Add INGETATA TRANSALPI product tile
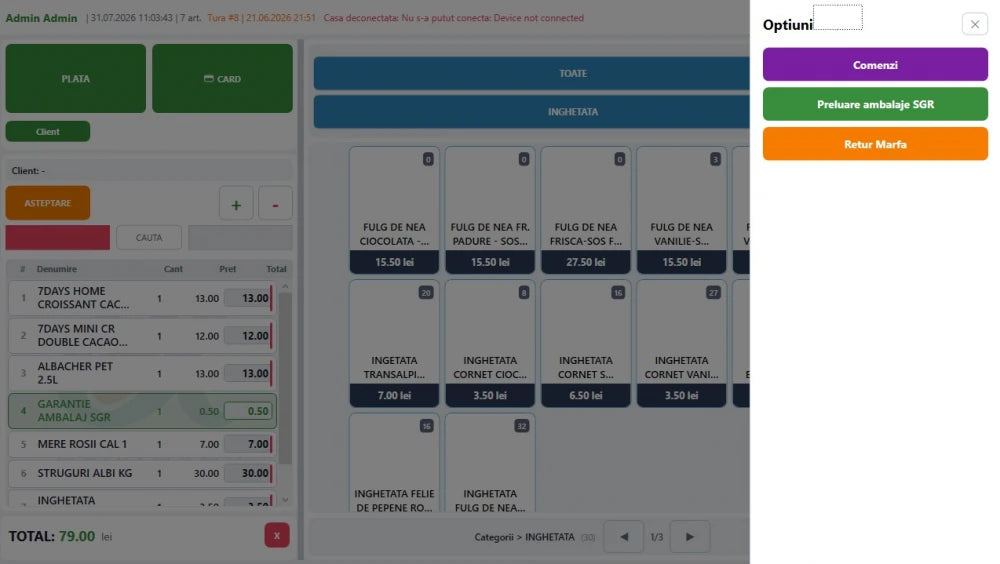Viewport: 1000px width, 564px height. pos(394,344)
